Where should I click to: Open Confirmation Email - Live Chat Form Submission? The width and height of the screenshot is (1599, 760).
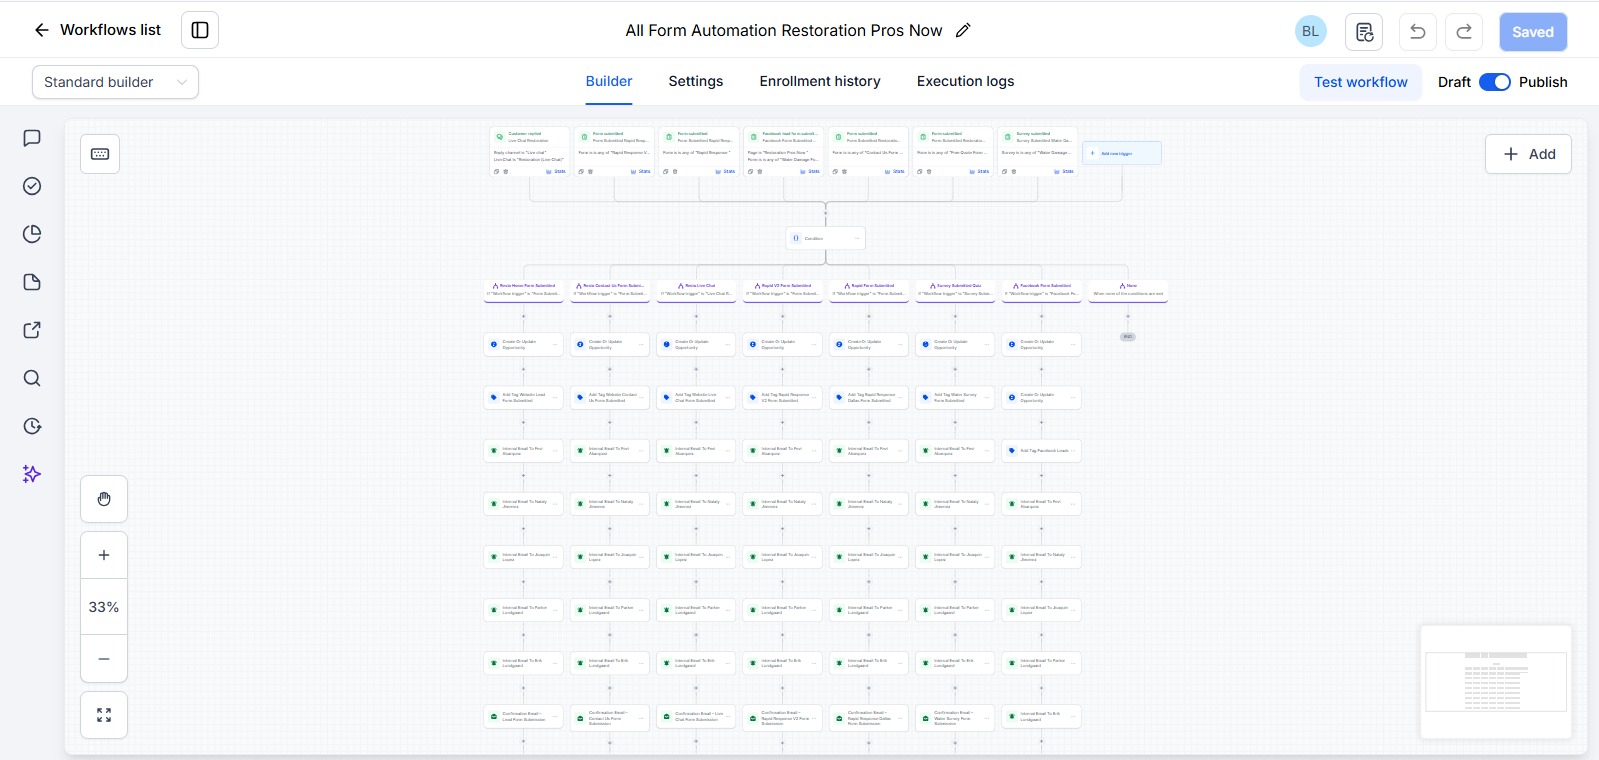pos(696,716)
